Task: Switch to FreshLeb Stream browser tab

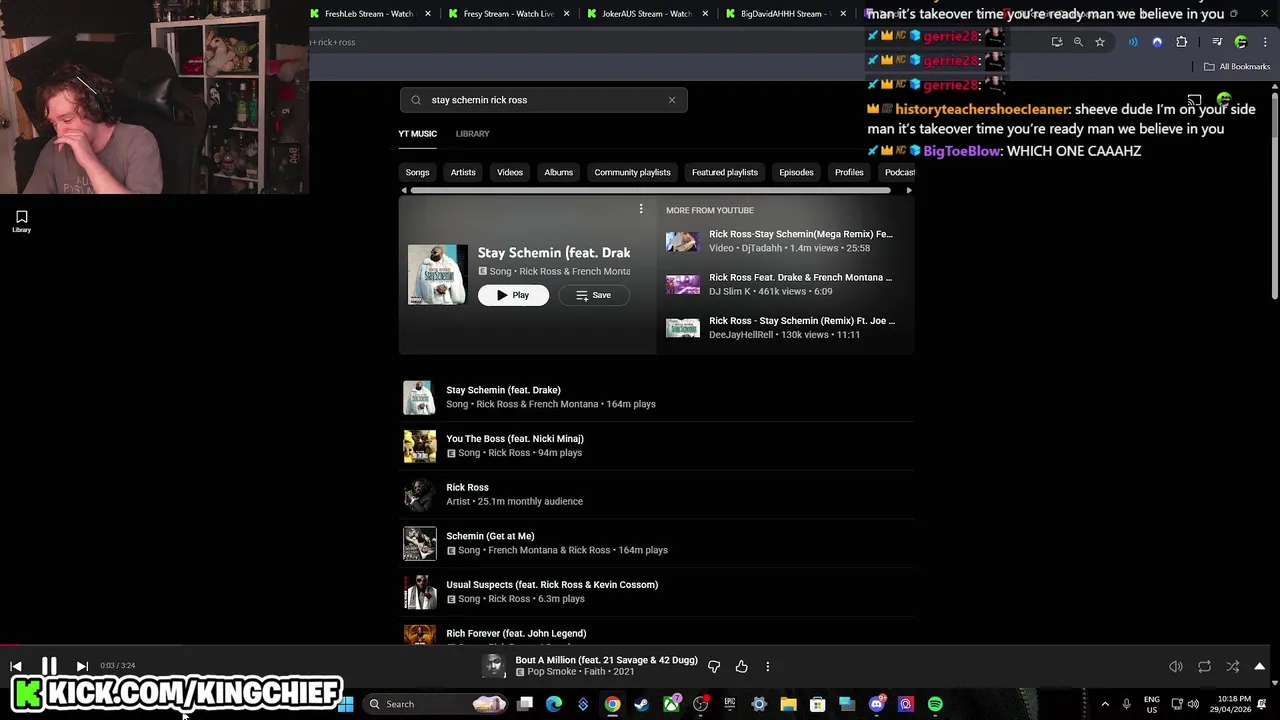Action: point(369,14)
